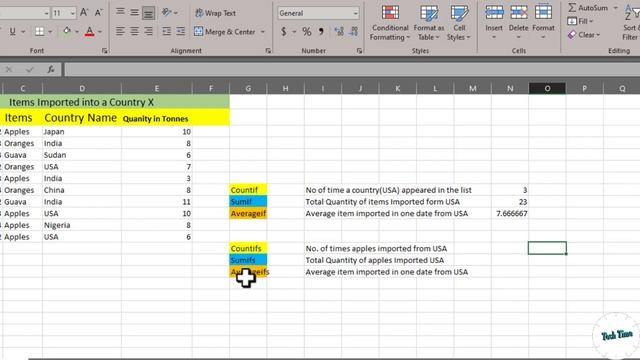Click into the formula bar
The width and height of the screenshot is (640, 360).
click(x=352, y=69)
